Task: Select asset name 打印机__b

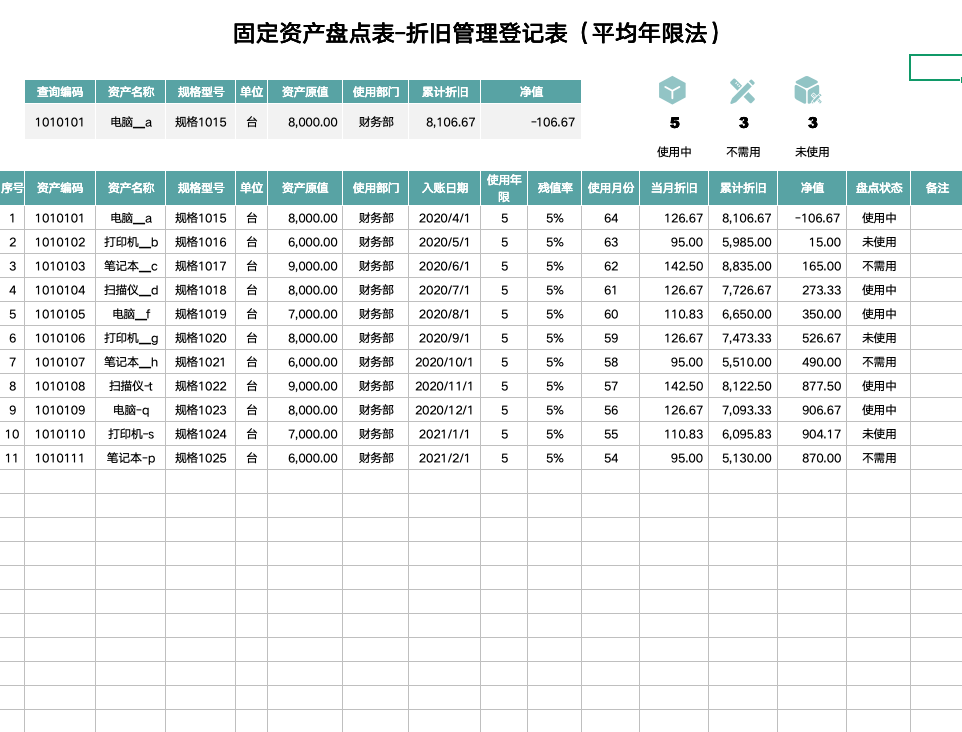Action: pos(130,242)
